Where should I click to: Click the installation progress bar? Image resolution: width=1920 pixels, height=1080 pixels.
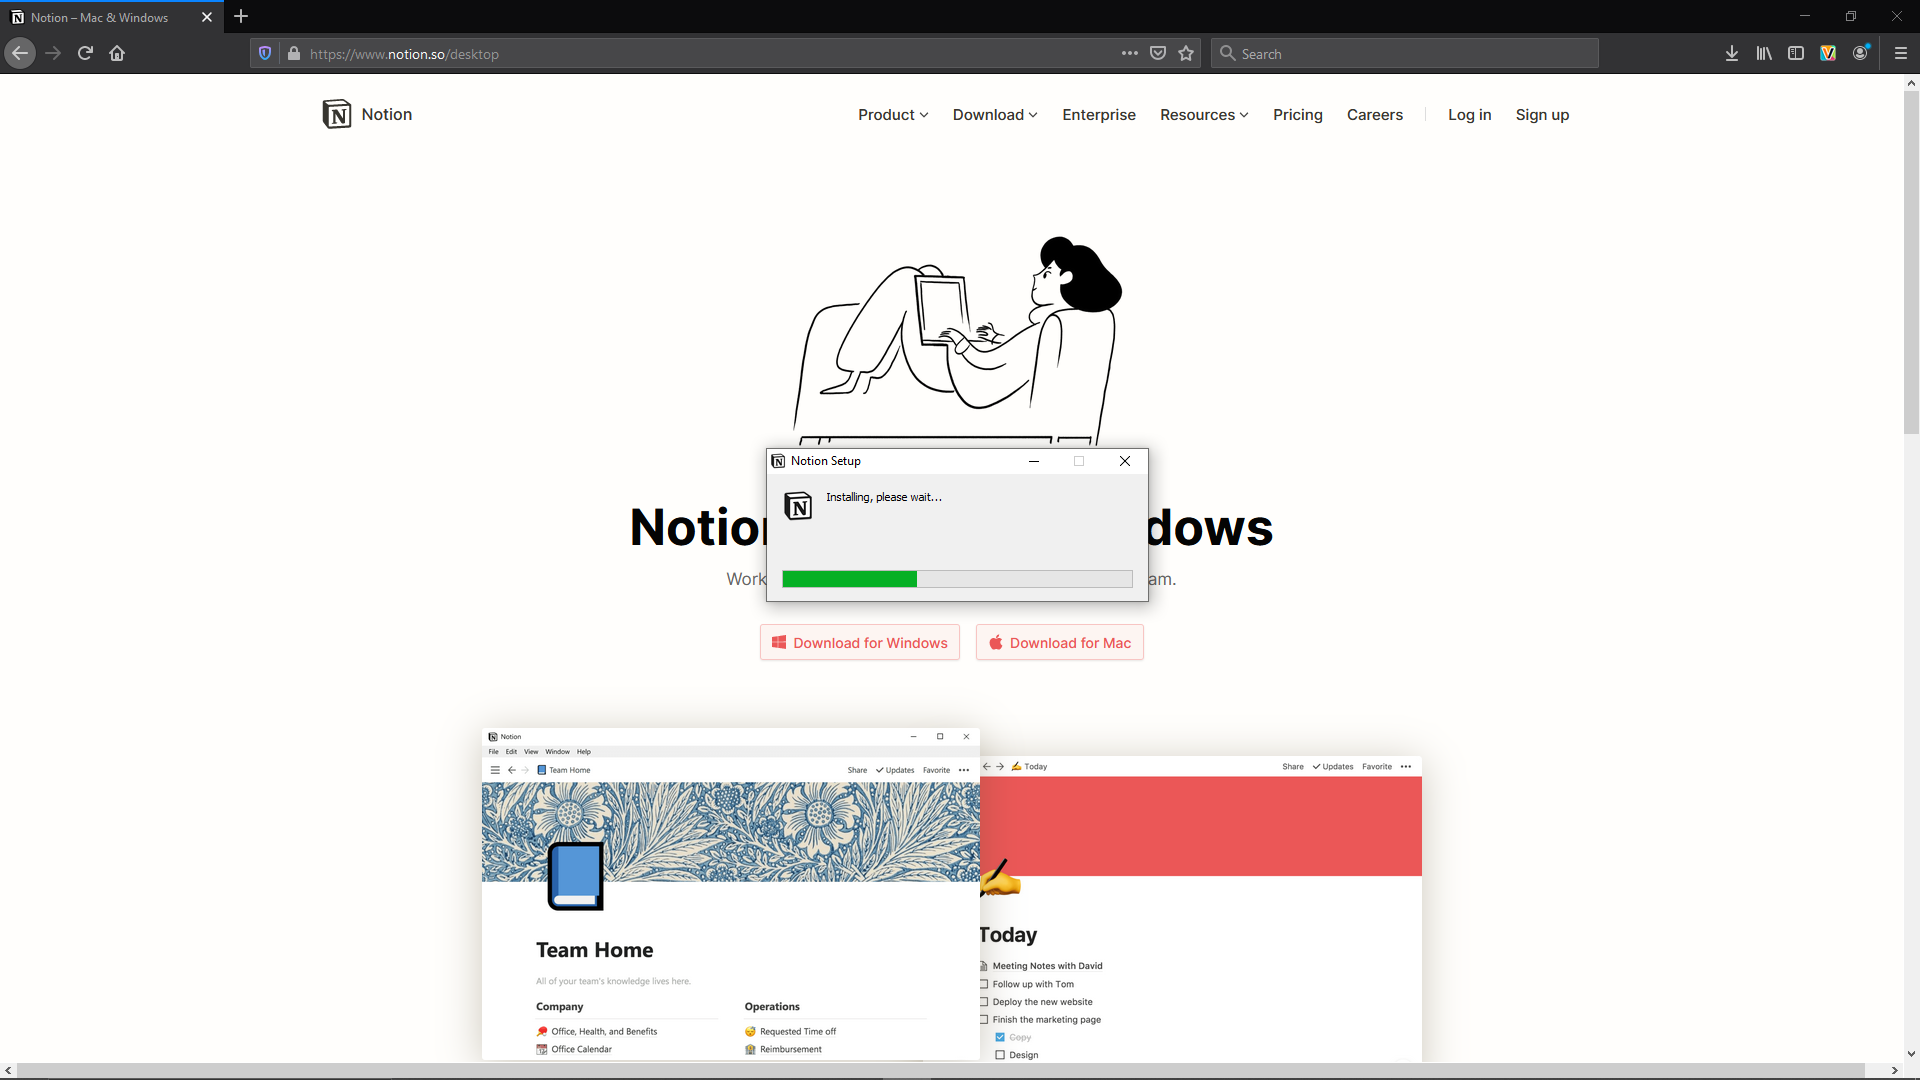point(957,579)
